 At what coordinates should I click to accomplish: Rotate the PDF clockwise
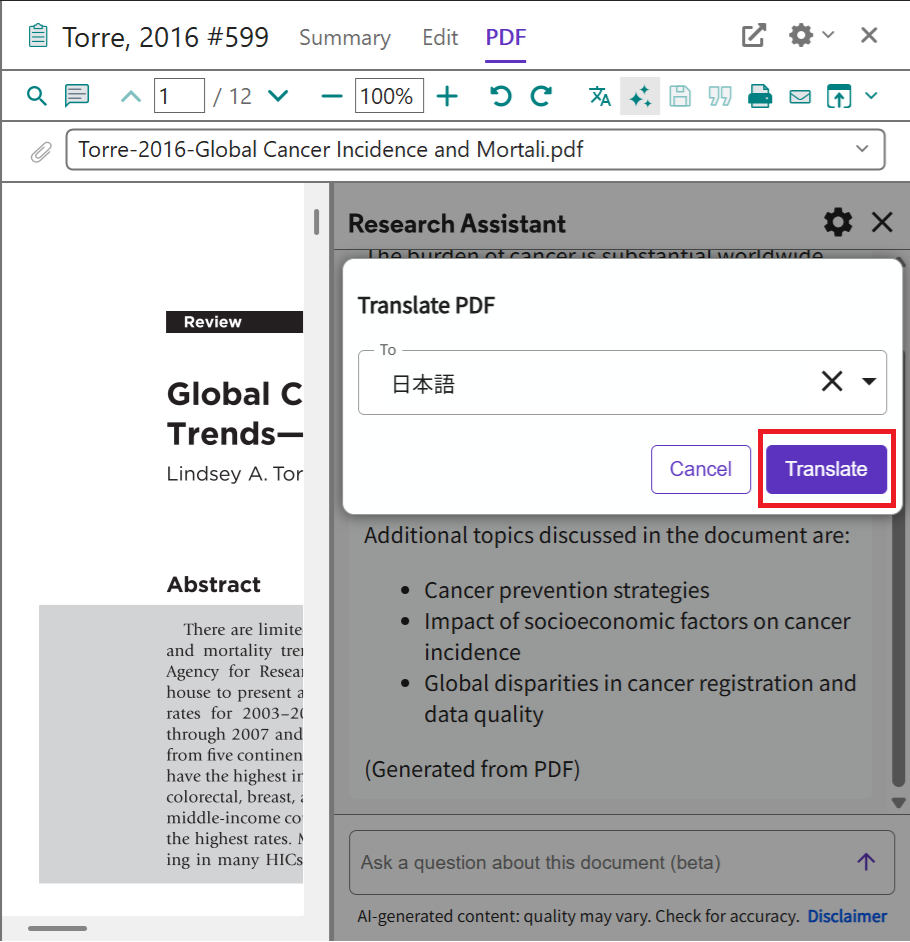point(541,96)
